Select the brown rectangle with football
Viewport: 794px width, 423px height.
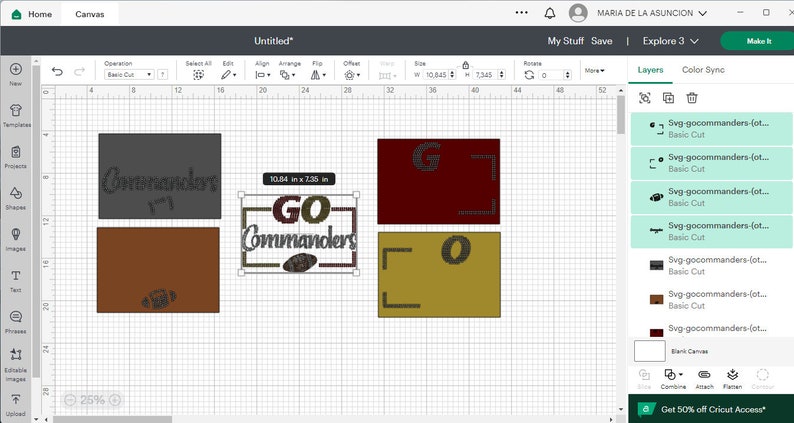pyautogui.click(x=158, y=270)
